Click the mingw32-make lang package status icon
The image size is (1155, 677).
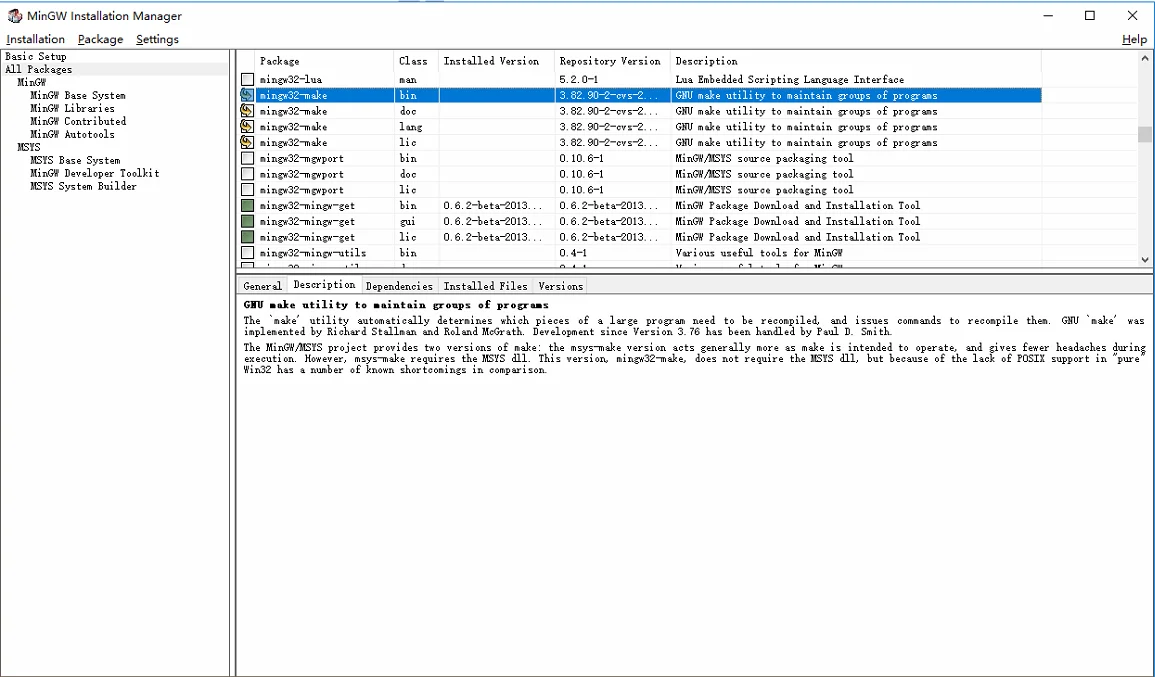tap(247, 127)
